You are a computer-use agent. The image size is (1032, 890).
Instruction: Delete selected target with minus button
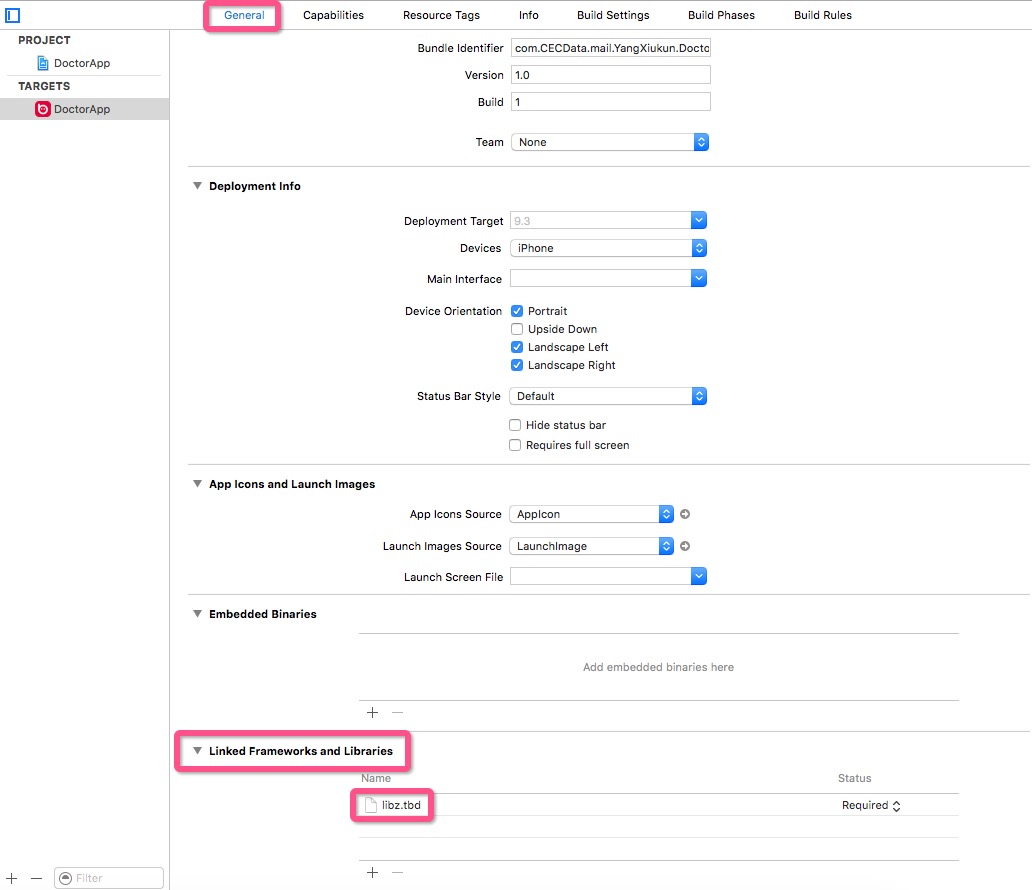coord(36,878)
